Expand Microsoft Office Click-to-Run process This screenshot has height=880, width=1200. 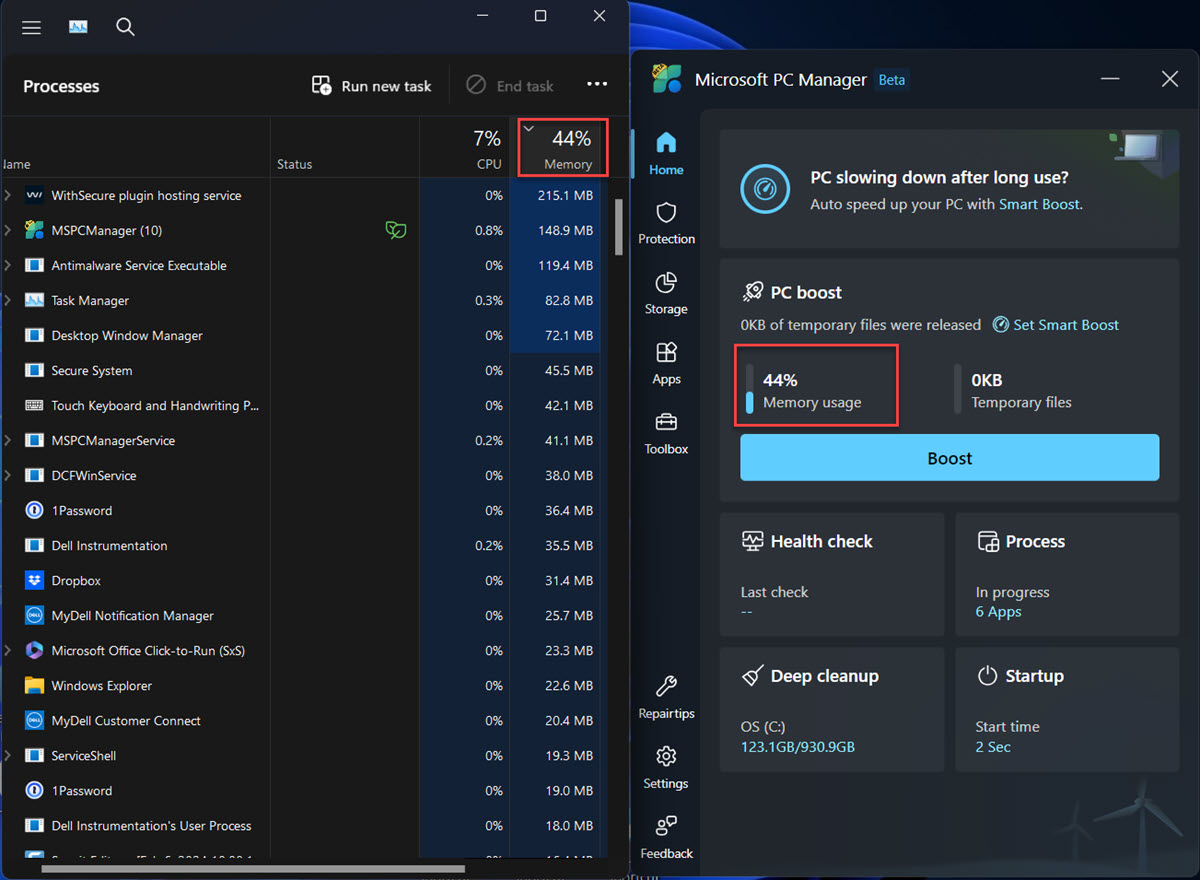(8, 651)
